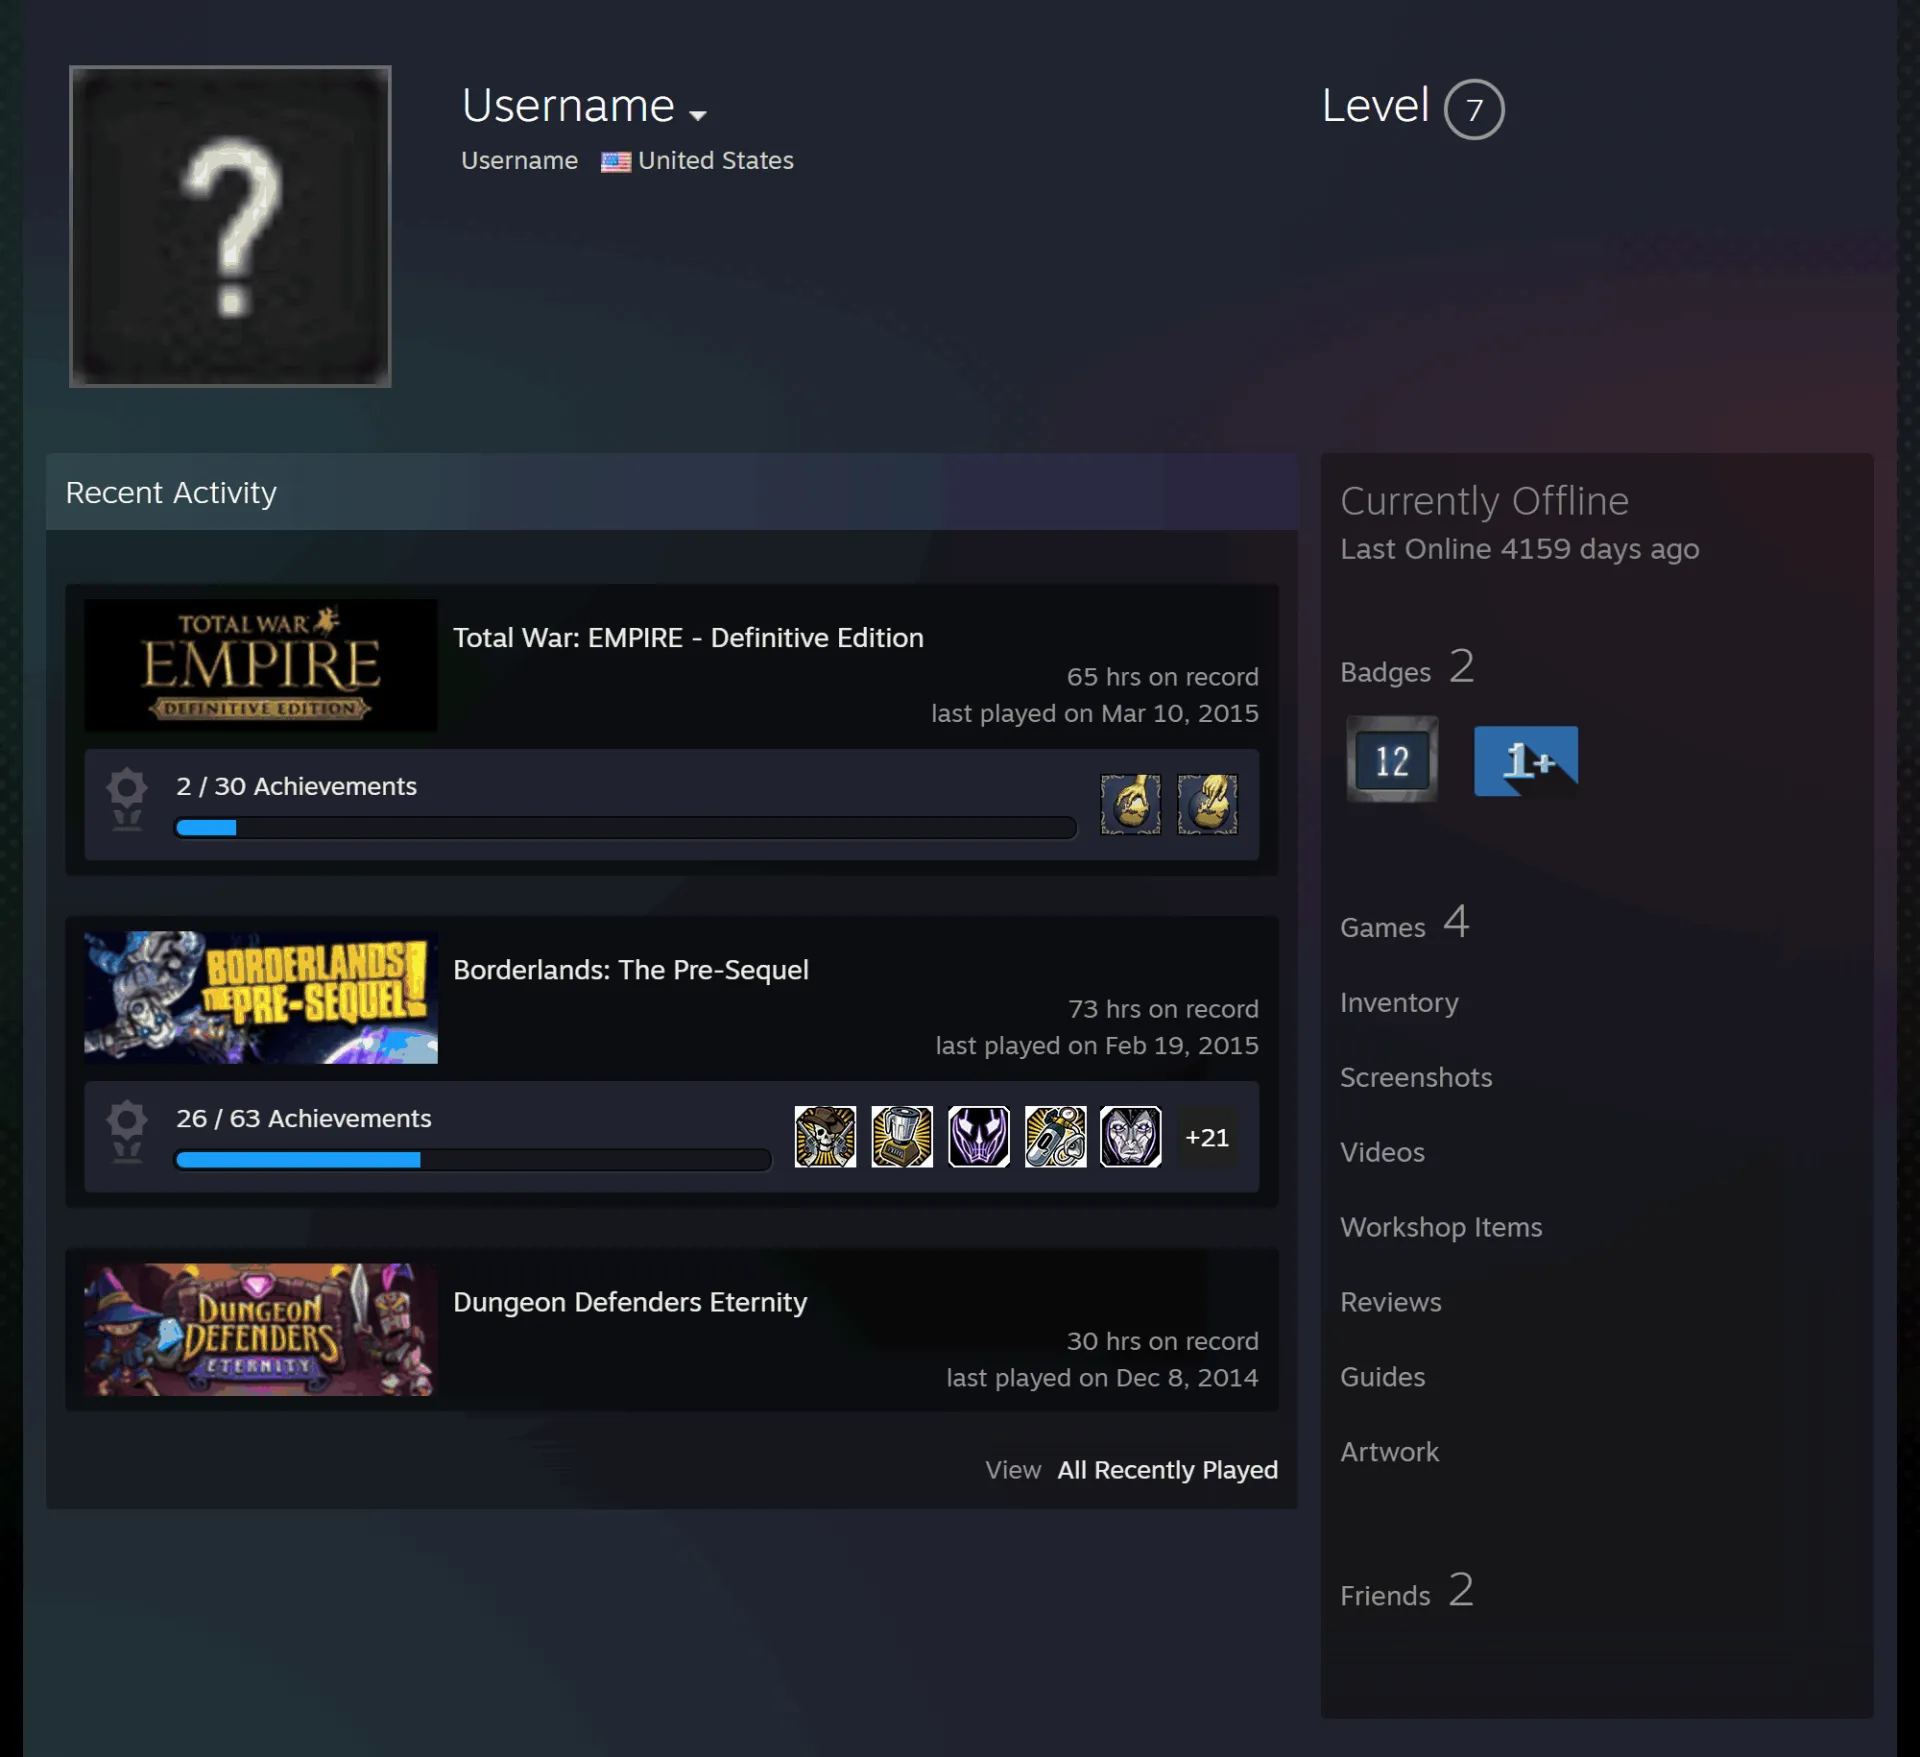Image resolution: width=1920 pixels, height=1757 pixels.
Task: Click the 12 years of service badge
Action: pyautogui.click(x=1392, y=760)
